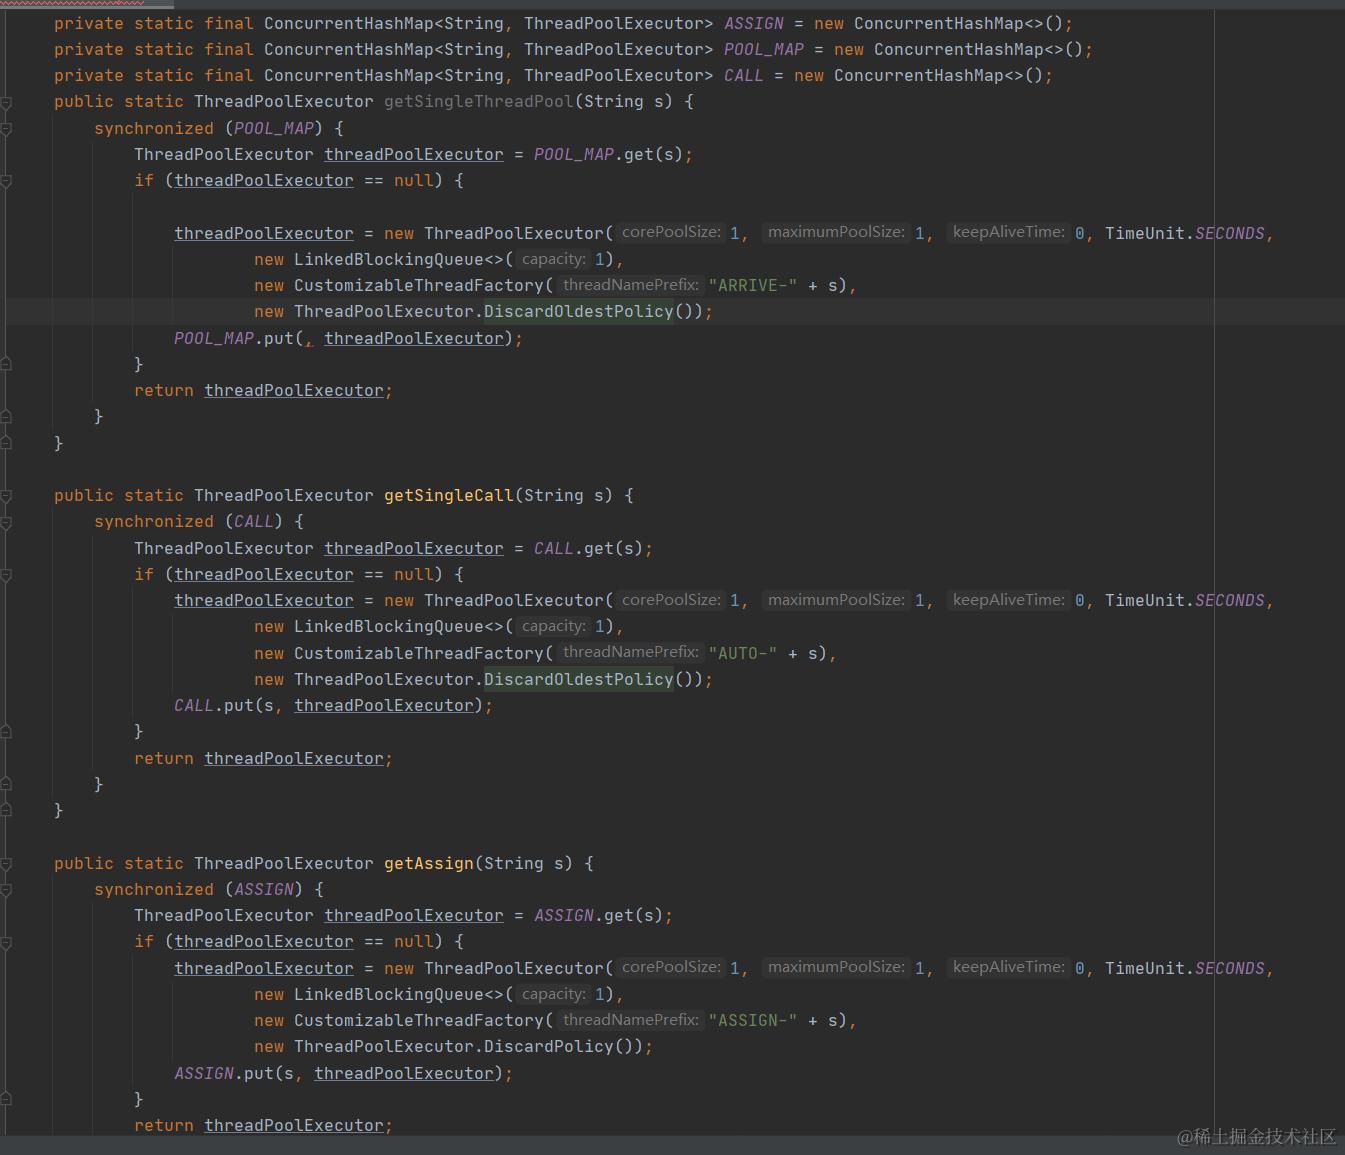This screenshot has width=1345, height=1155.
Task: Click ASSIGN in the ASSIGN.get(s) call
Action: pos(564,916)
